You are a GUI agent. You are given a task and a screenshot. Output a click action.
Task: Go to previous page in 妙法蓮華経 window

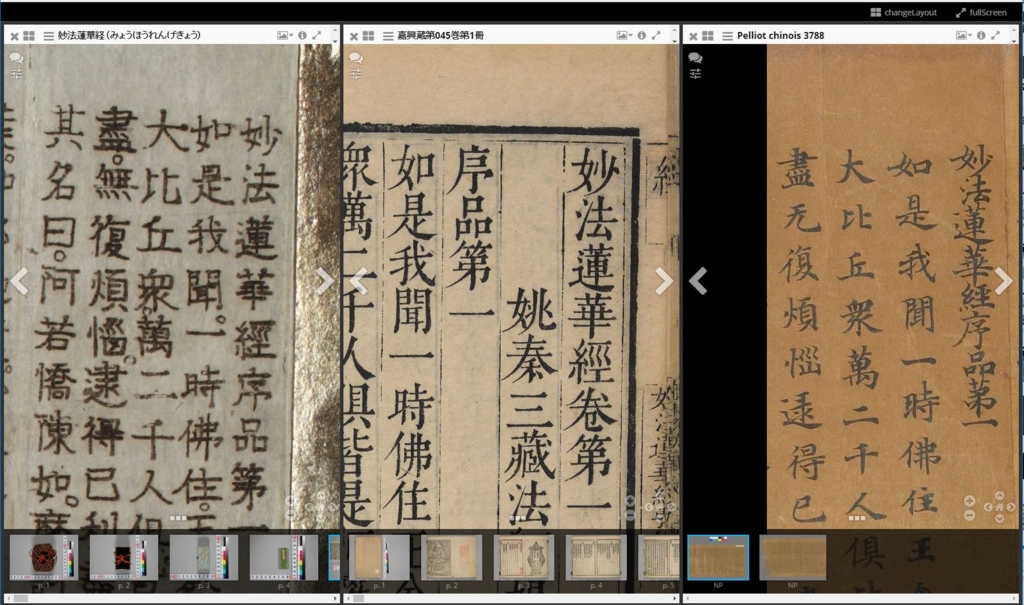point(20,281)
